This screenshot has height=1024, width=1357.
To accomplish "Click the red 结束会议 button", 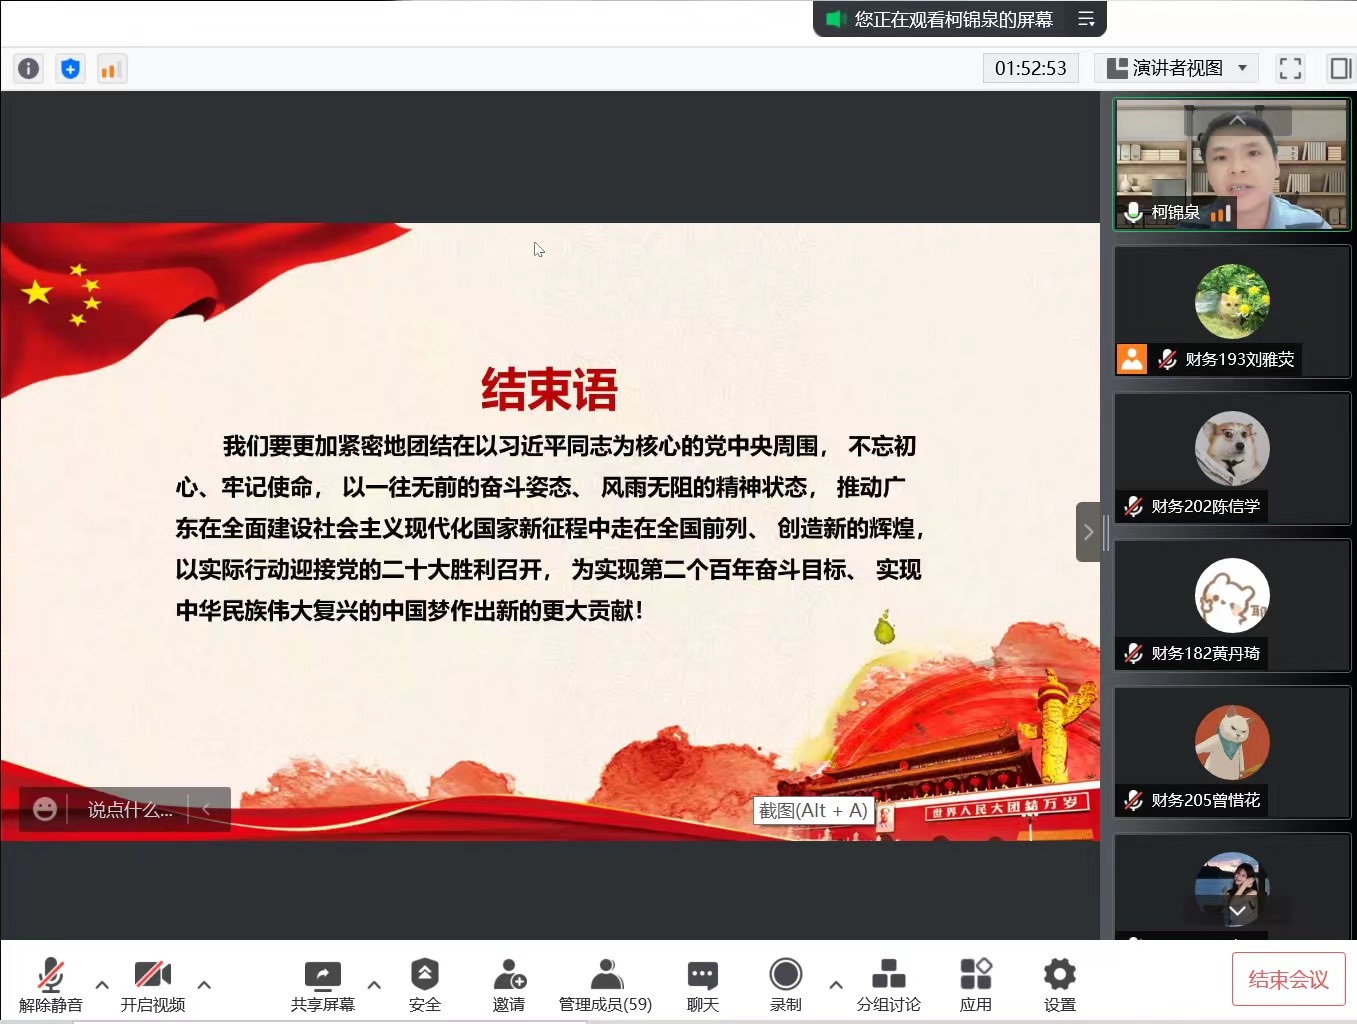I will [1288, 979].
